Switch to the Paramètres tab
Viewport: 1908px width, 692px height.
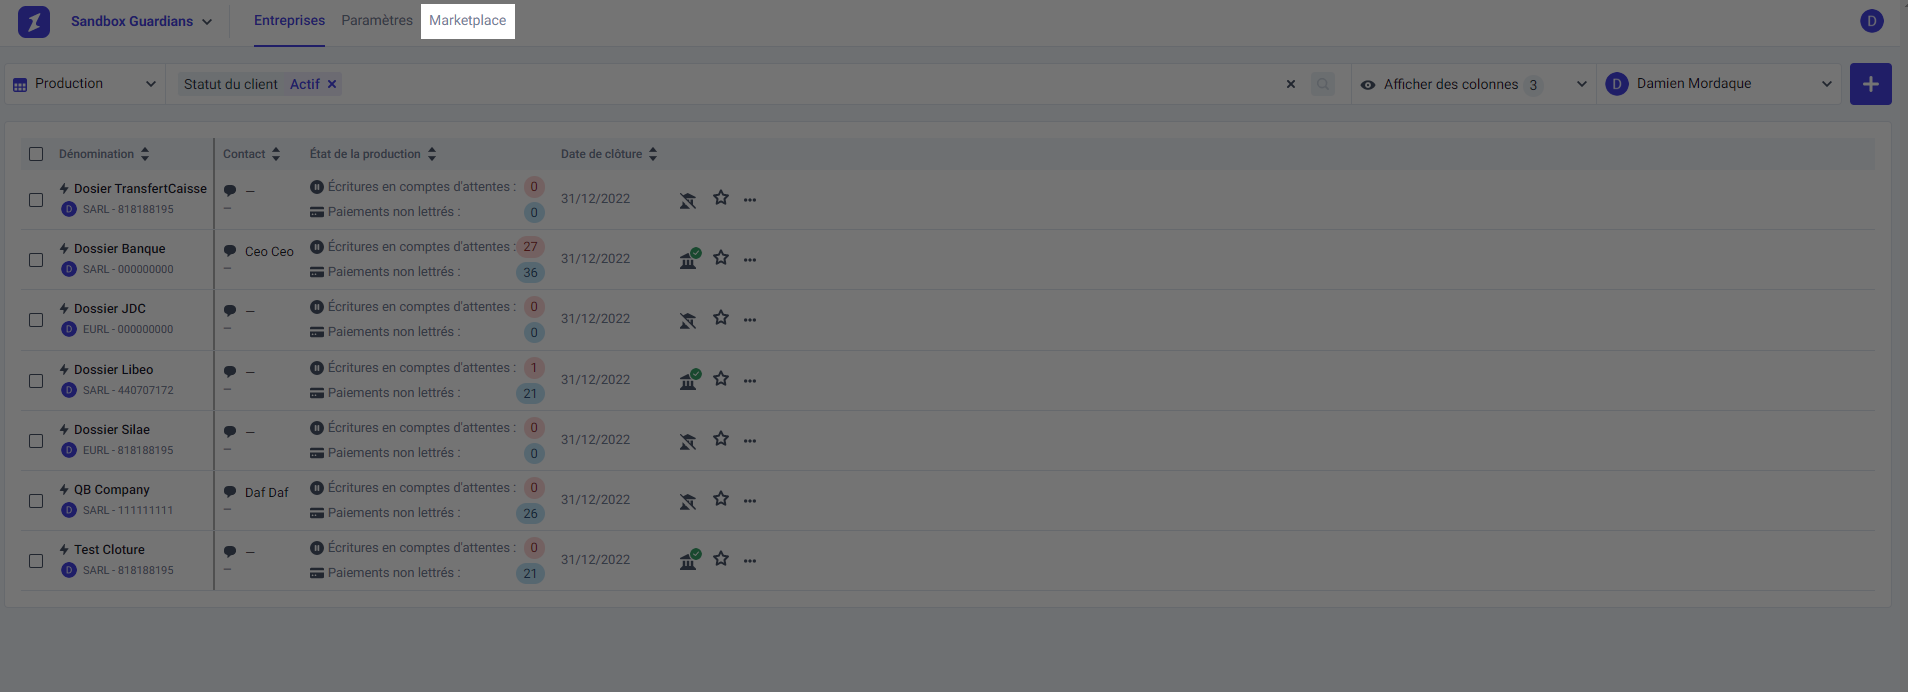(377, 20)
